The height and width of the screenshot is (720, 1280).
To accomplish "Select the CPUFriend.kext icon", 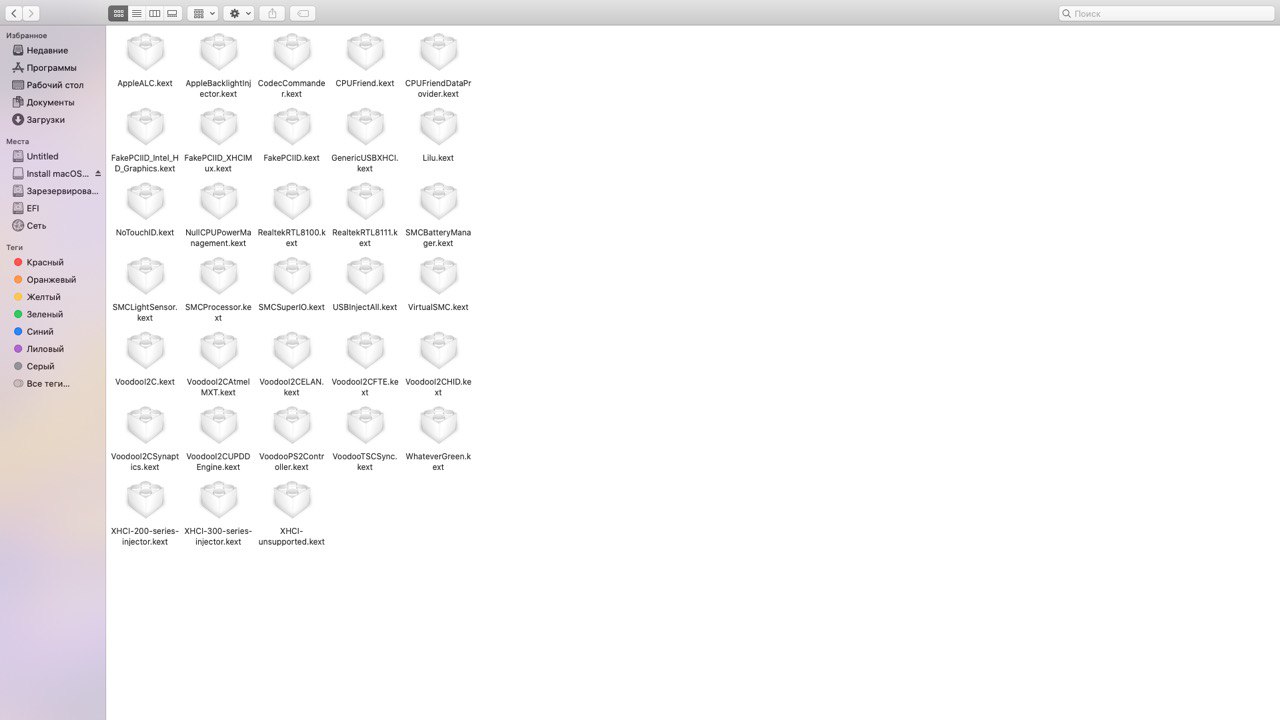I will [365, 52].
